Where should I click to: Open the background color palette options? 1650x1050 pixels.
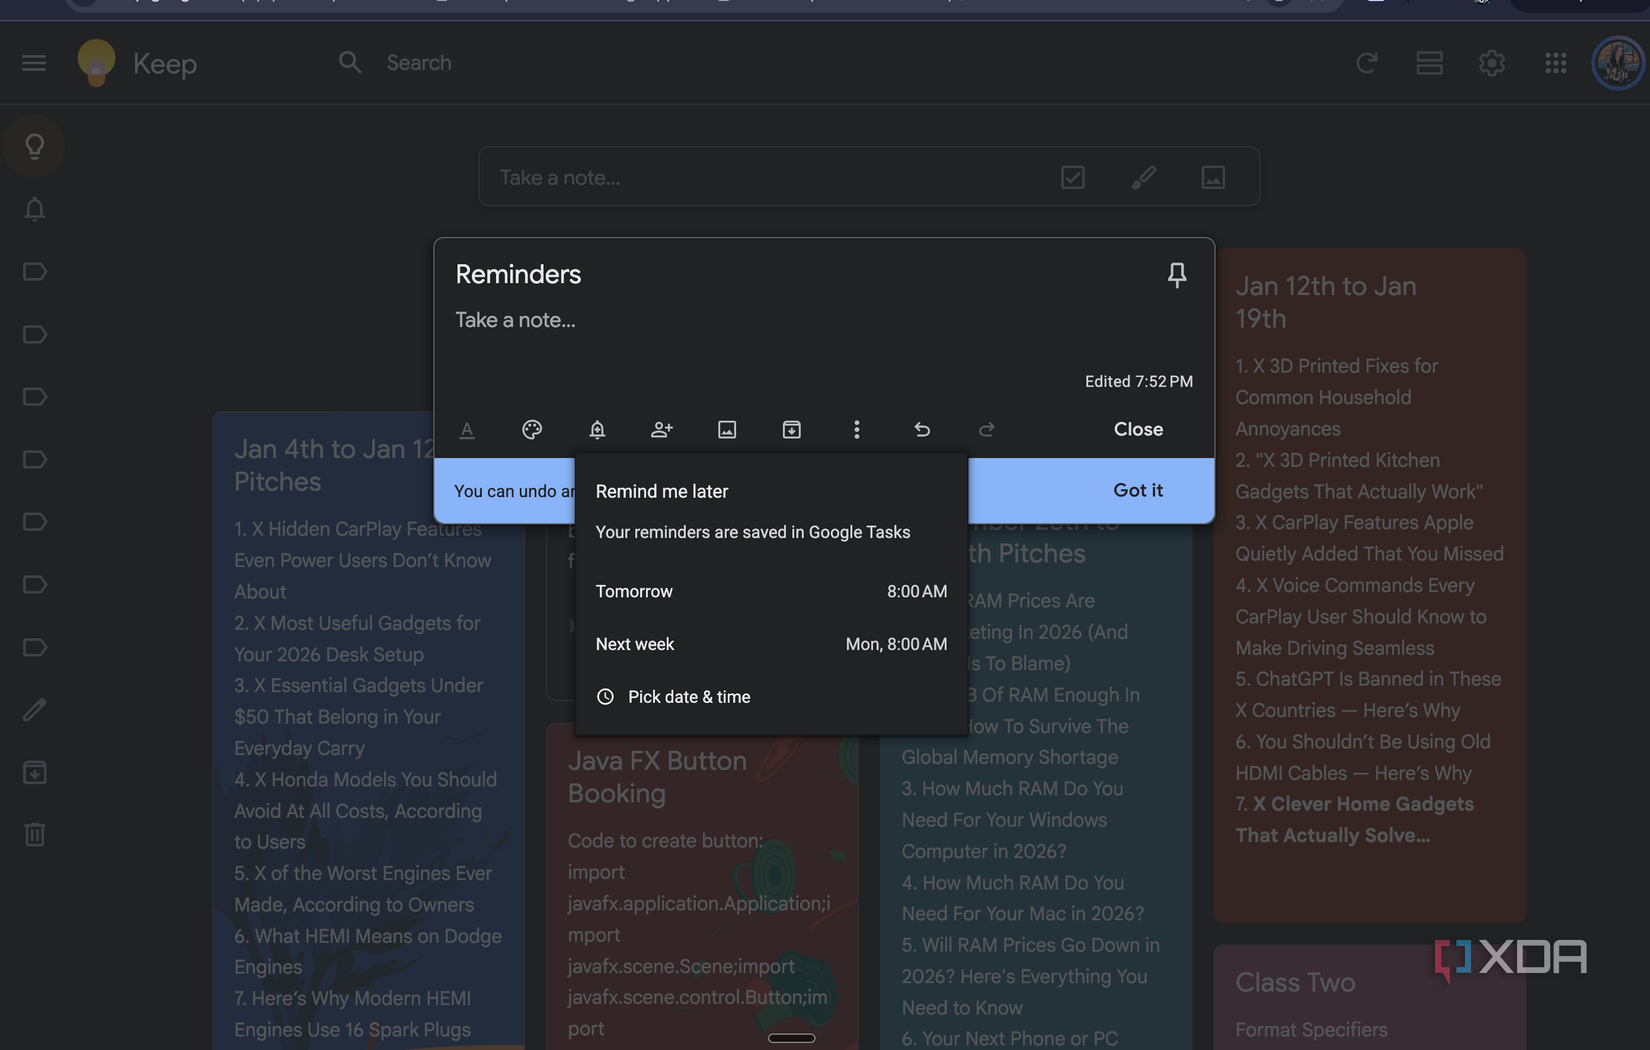[532, 430]
